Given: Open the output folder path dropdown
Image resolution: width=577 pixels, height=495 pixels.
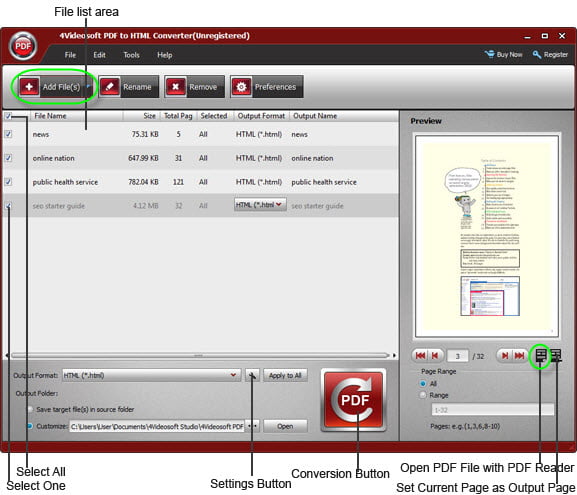Looking at the screenshot, I should click(x=252, y=426).
